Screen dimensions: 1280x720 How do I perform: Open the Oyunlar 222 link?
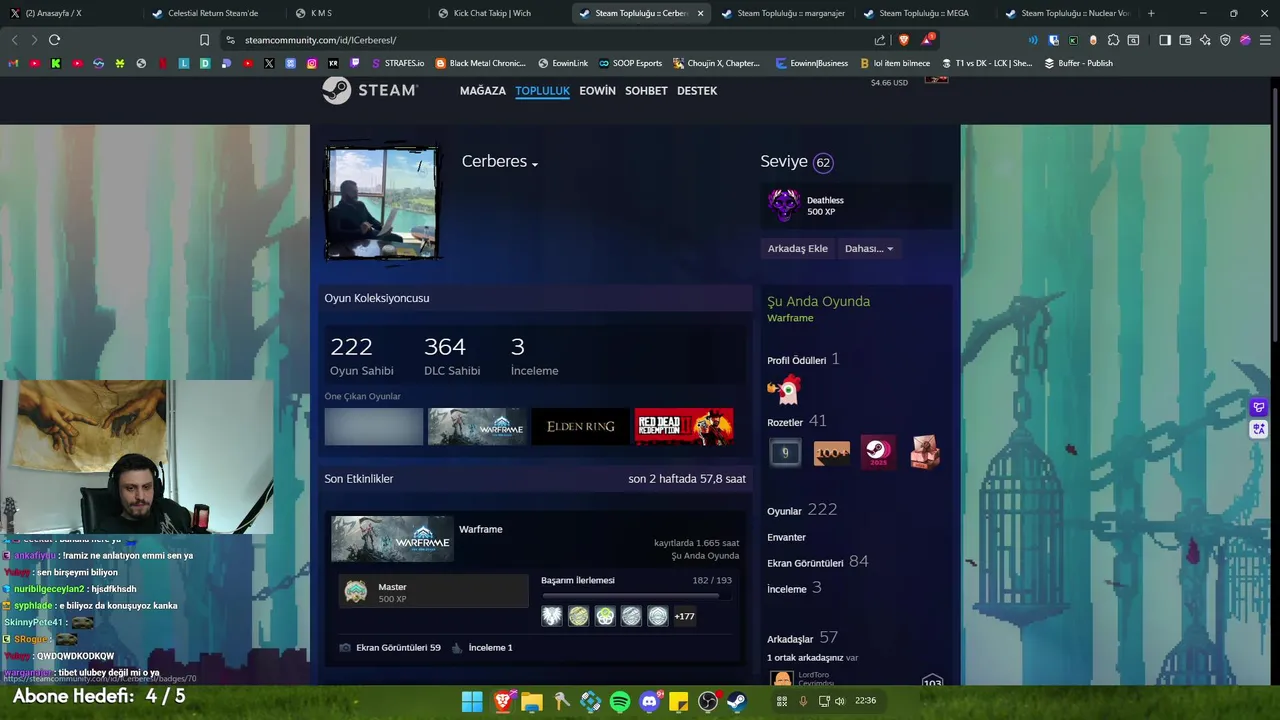[x=802, y=510]
